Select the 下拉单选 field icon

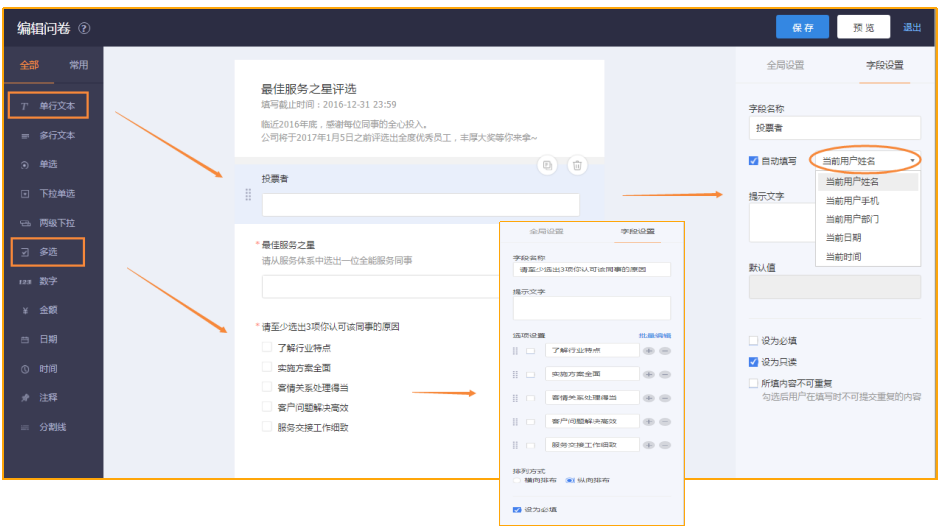click(25, 194)
